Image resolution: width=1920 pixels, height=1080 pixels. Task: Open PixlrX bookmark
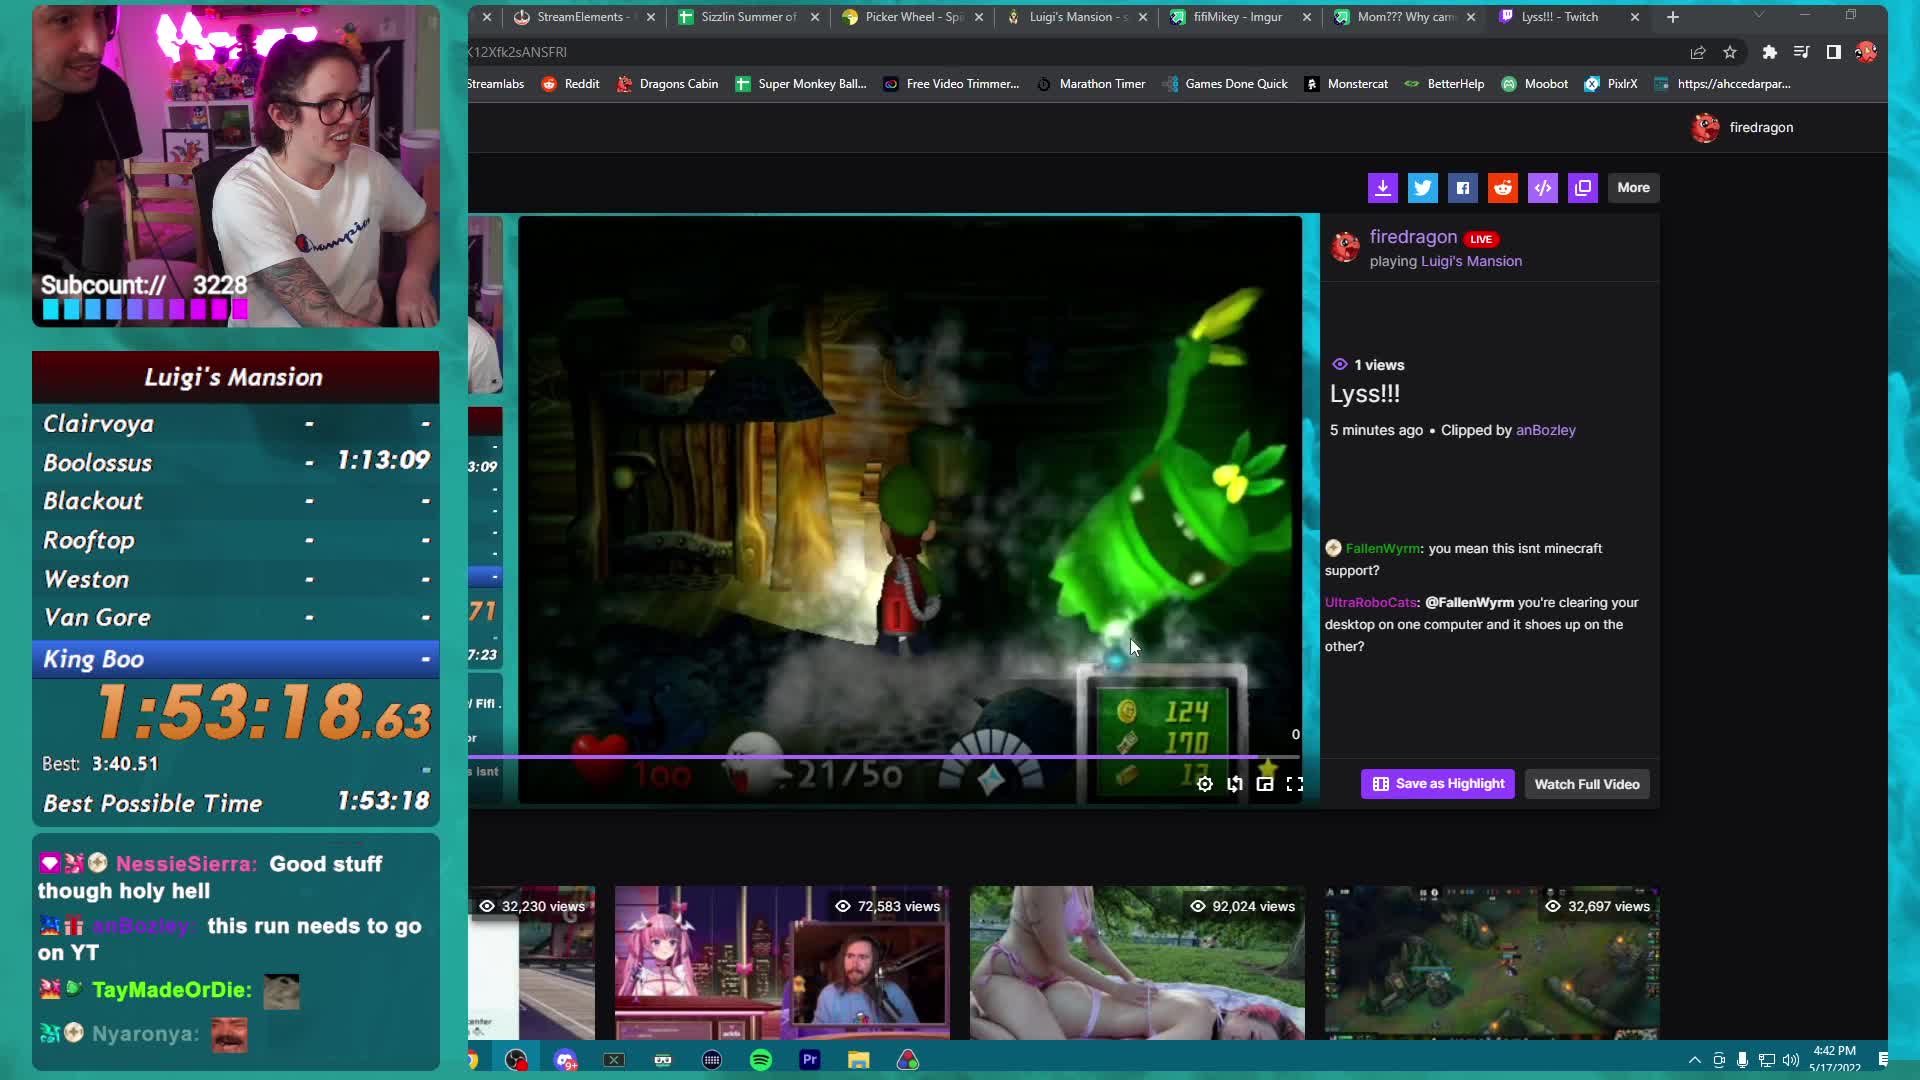(1611, 84)
